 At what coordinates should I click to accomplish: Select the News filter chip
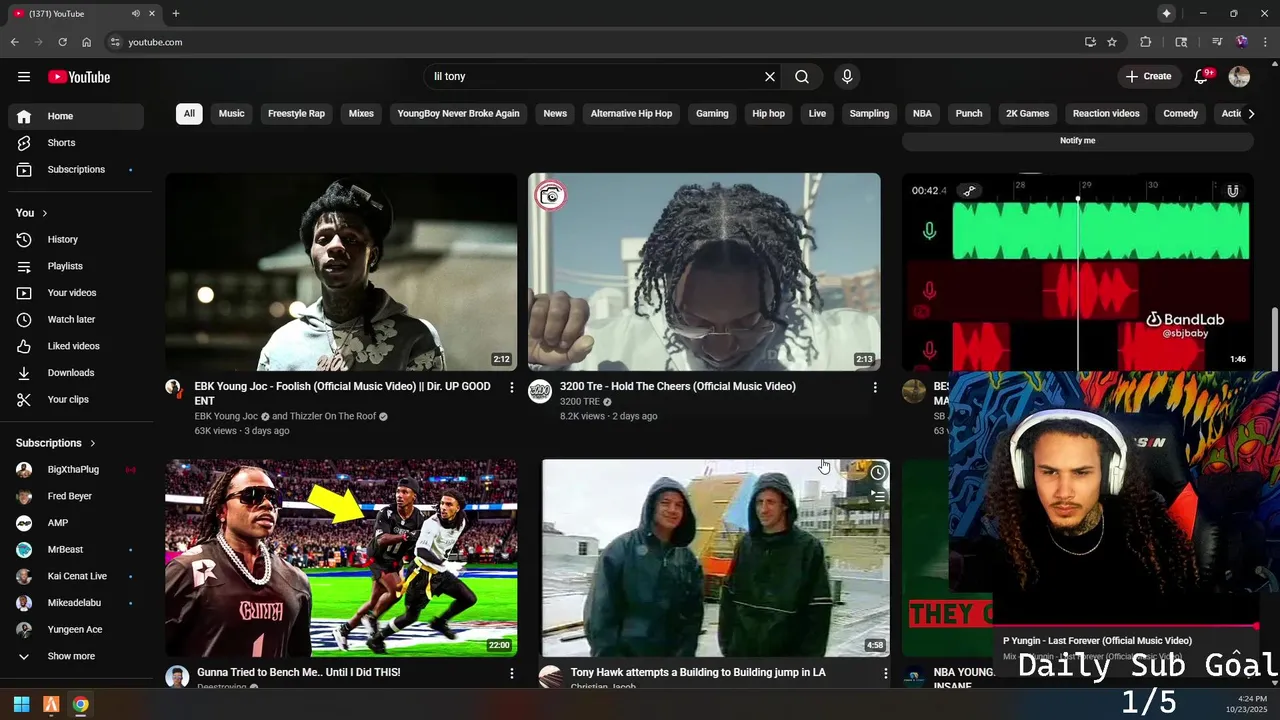point(555,114)
